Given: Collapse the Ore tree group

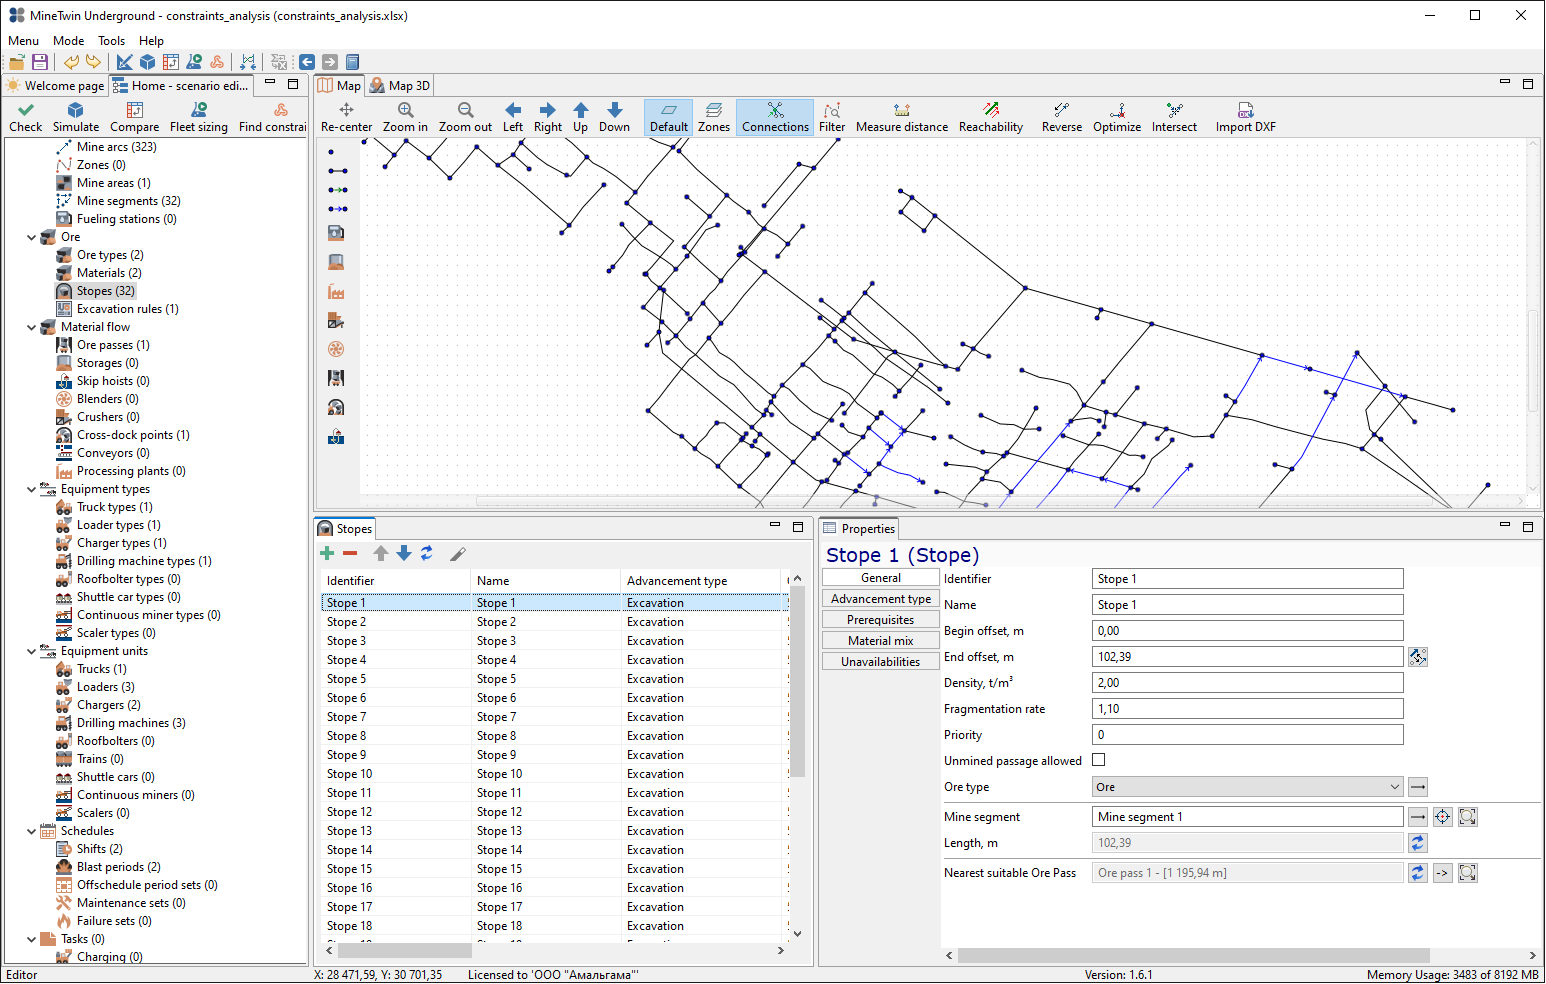Looking at the screenshot, I should tap(32, 237).
